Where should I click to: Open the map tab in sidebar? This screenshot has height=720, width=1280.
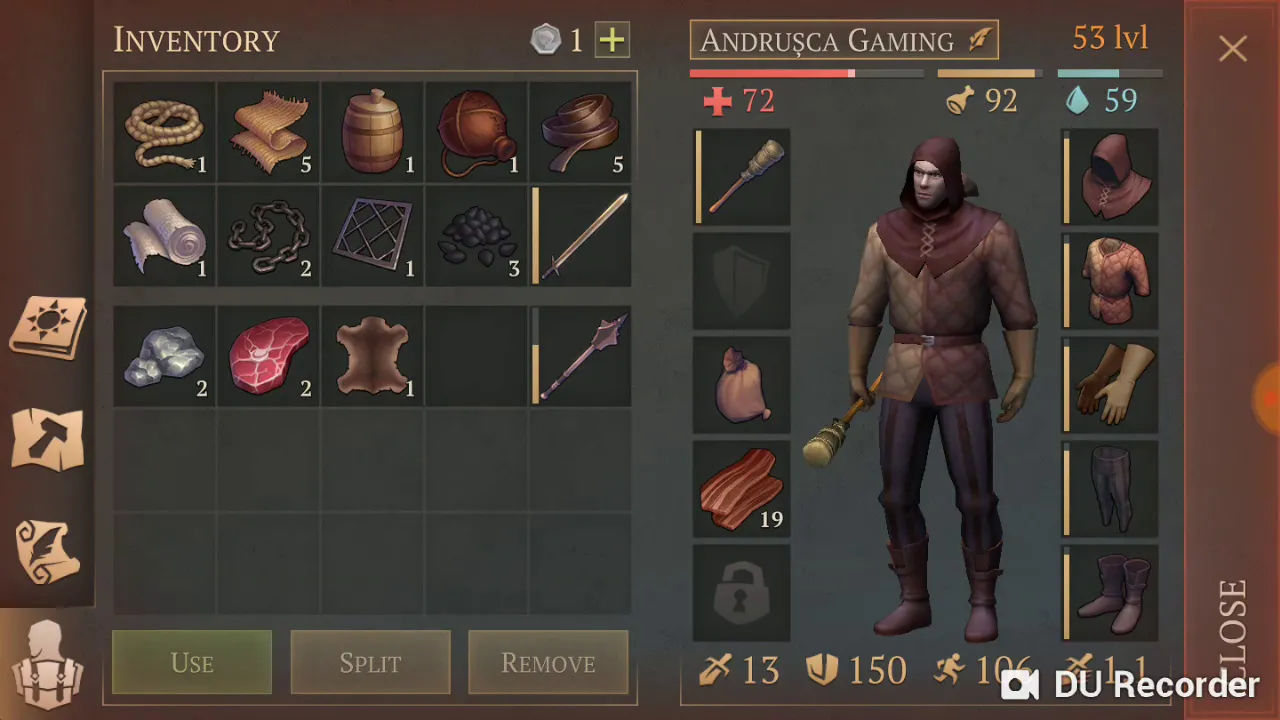coord(47,438)
